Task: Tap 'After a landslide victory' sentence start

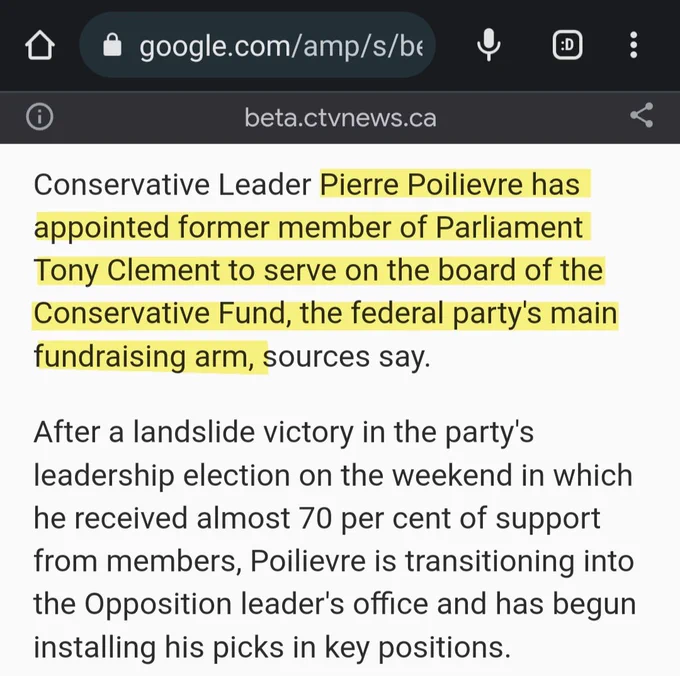Action: (193, 432)
